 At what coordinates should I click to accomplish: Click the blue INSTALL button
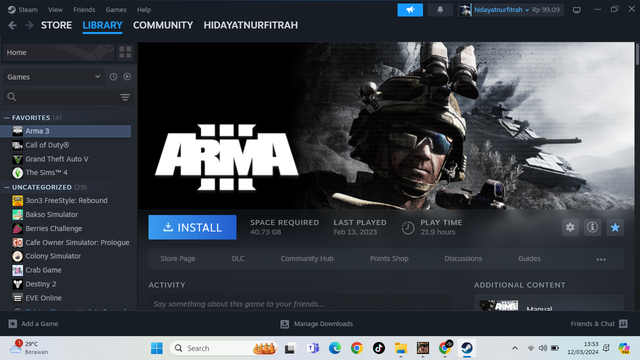[192, 227]
